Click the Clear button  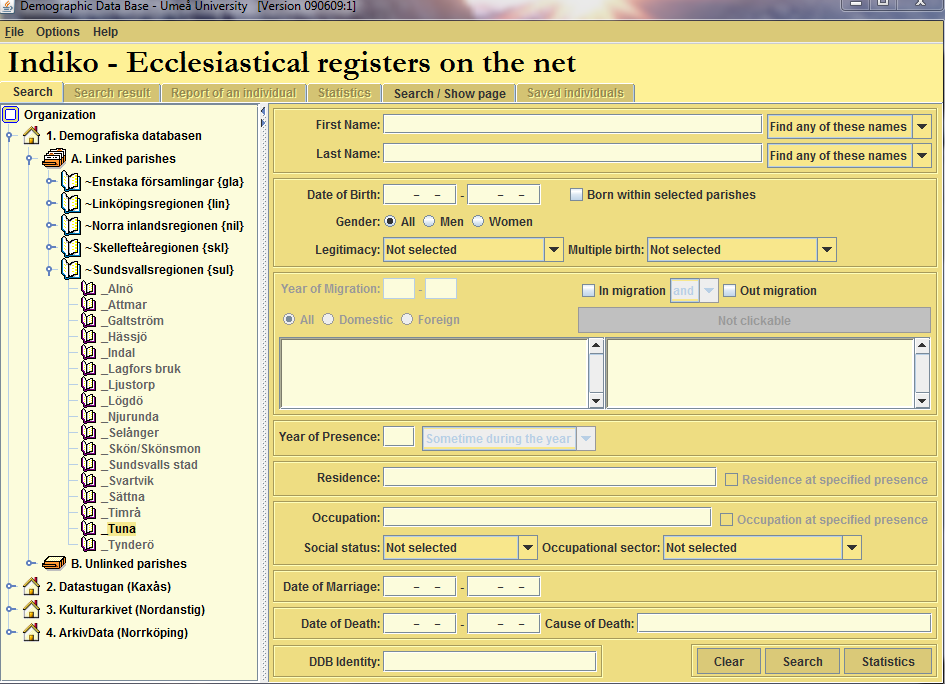729,661
